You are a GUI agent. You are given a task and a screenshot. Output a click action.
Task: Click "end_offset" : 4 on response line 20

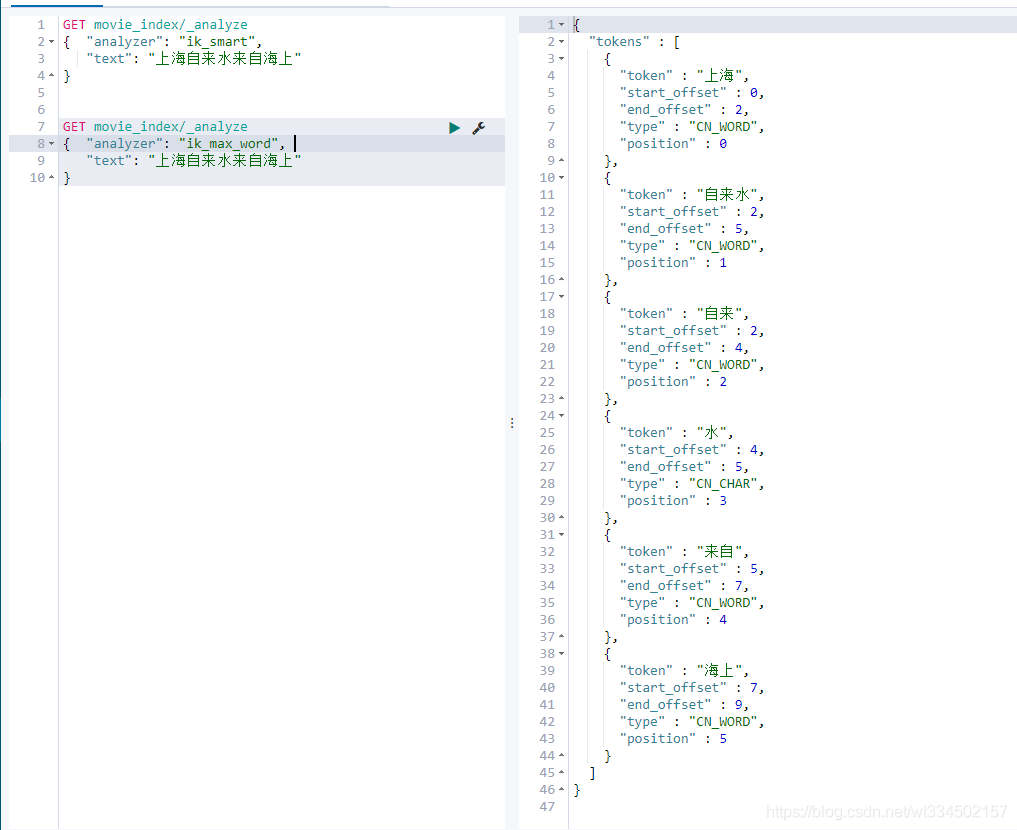681,348
